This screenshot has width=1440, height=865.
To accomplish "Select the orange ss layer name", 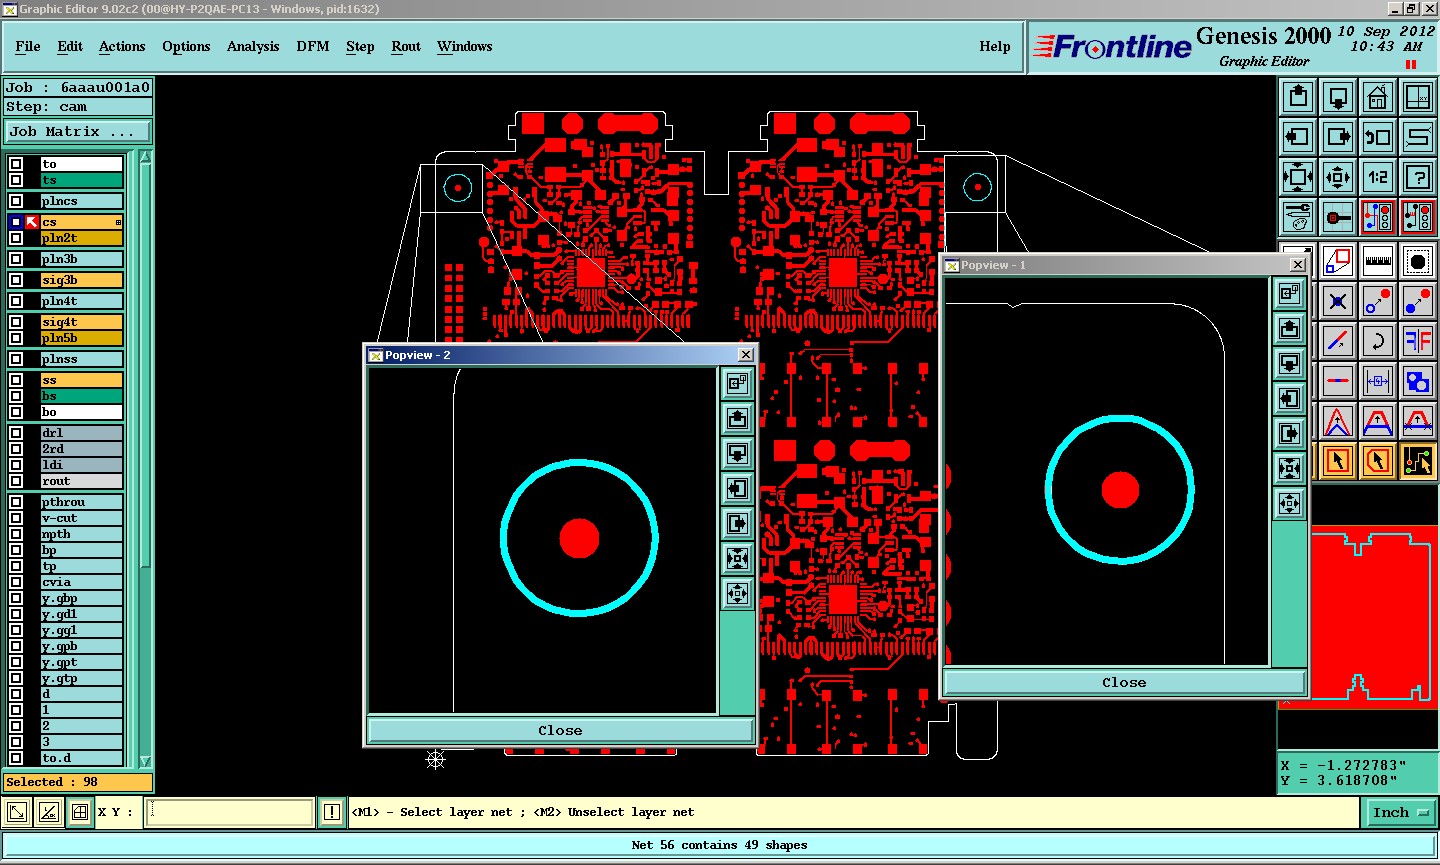I will tap(82, 380).
